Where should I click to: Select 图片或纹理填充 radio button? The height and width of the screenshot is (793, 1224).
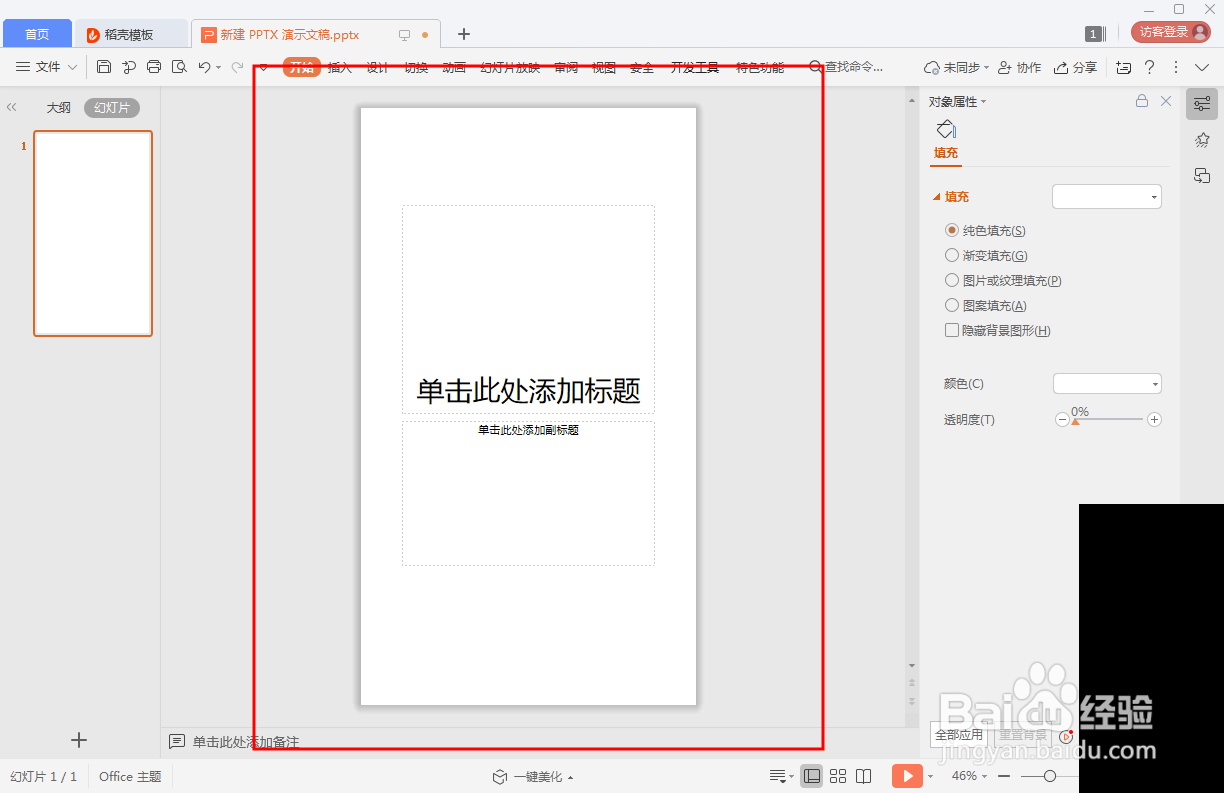click(x=952, y=280)
